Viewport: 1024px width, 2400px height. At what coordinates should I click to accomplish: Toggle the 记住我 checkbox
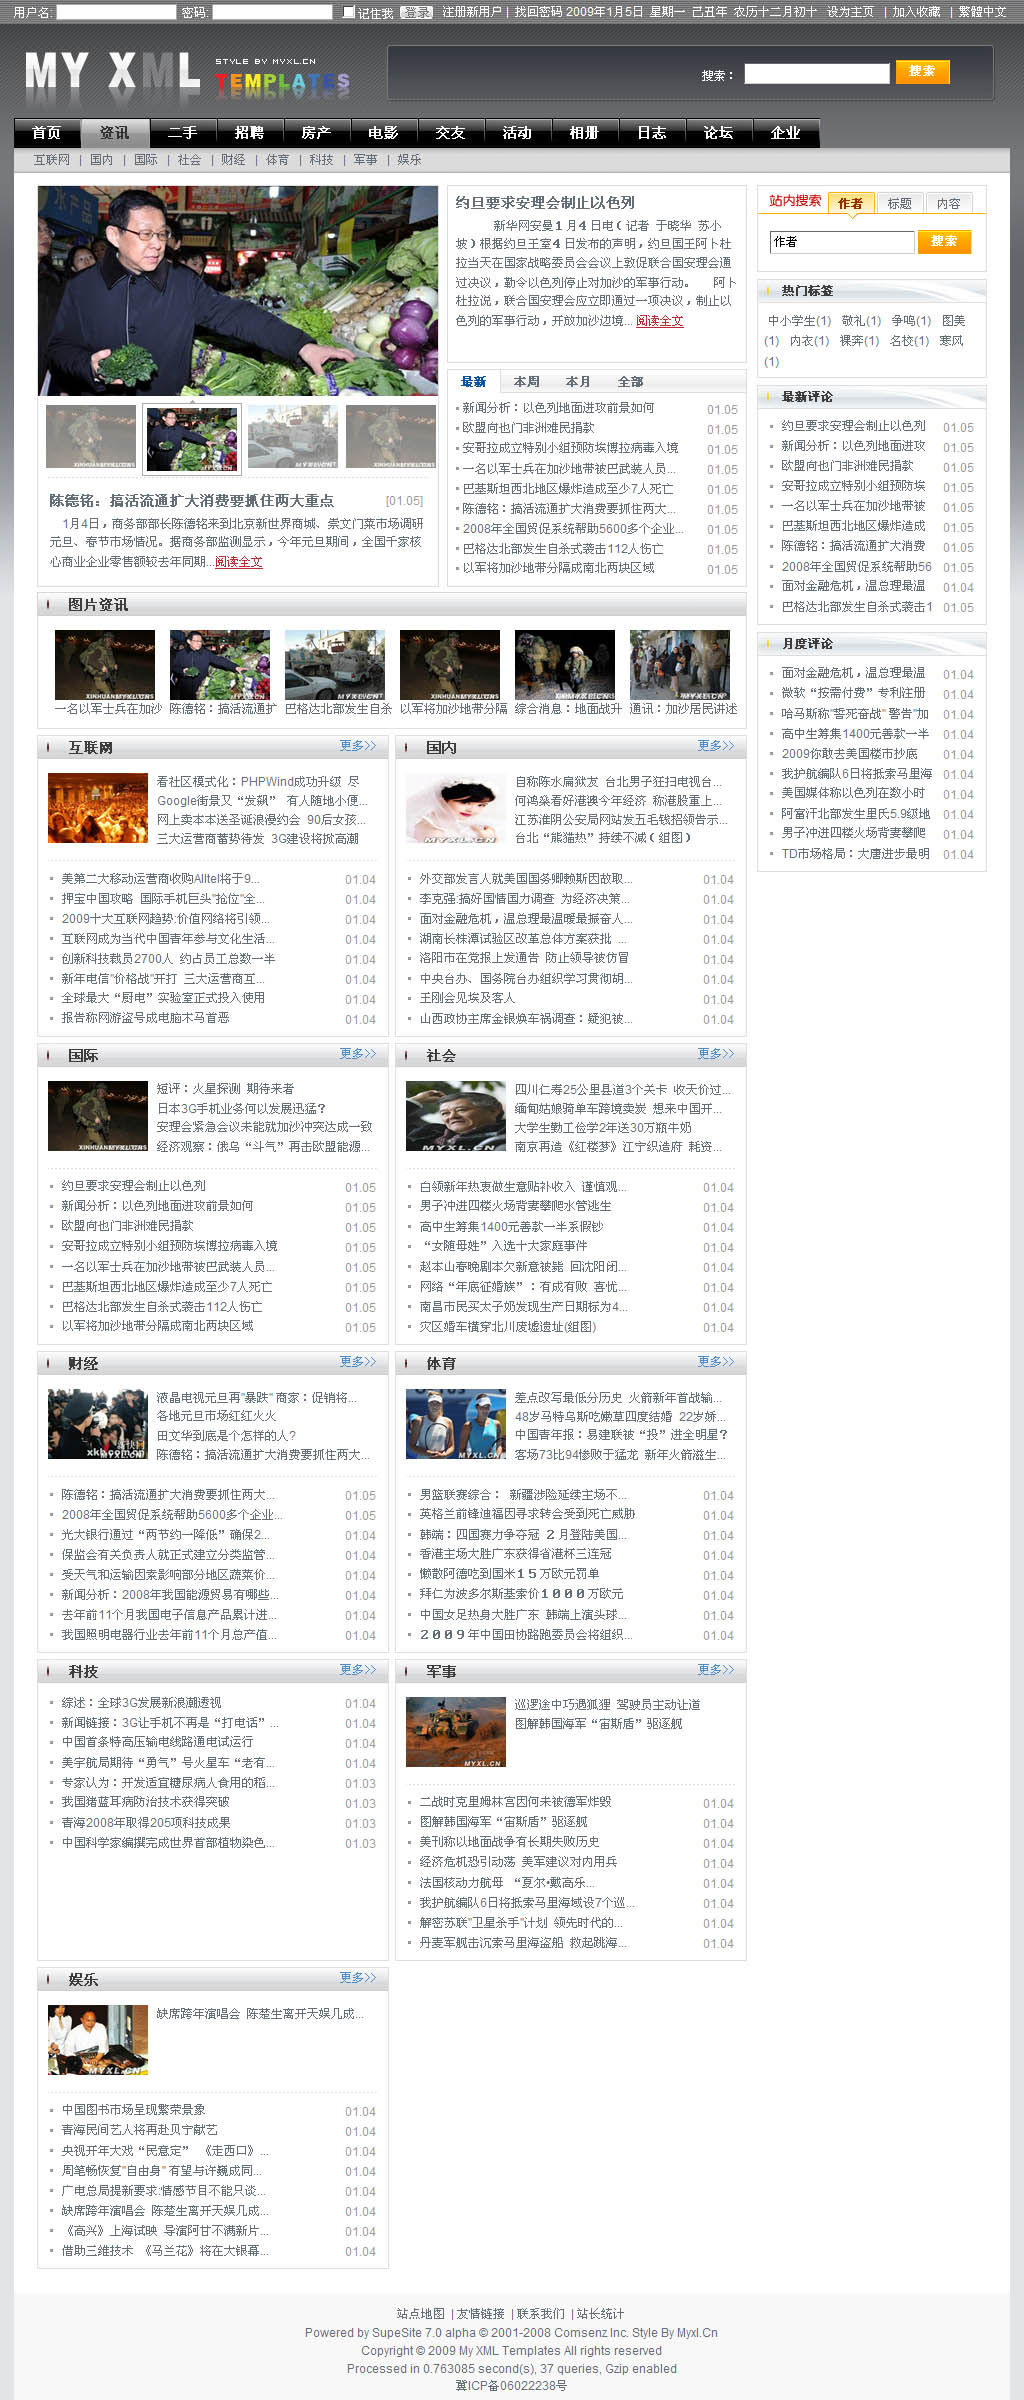click(x=349, y=12)
